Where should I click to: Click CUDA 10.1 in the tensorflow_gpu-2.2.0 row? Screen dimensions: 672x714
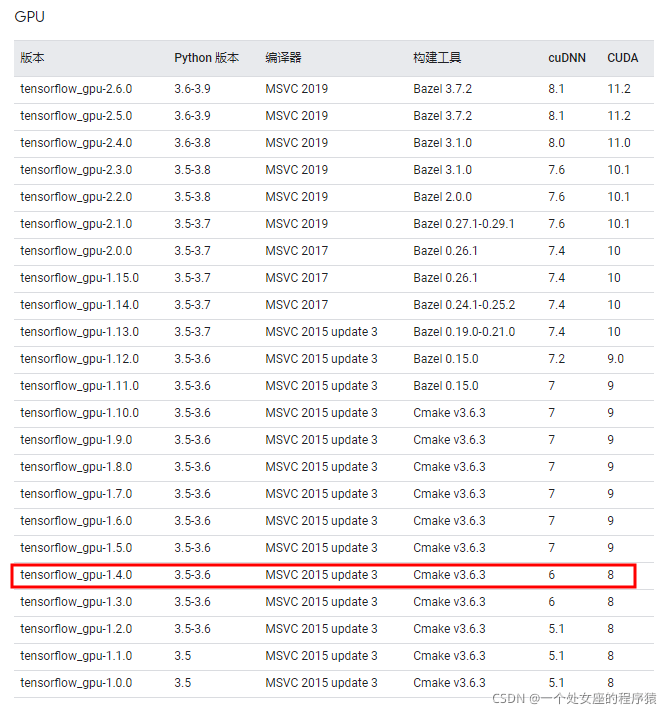click(x=618, y=197)
